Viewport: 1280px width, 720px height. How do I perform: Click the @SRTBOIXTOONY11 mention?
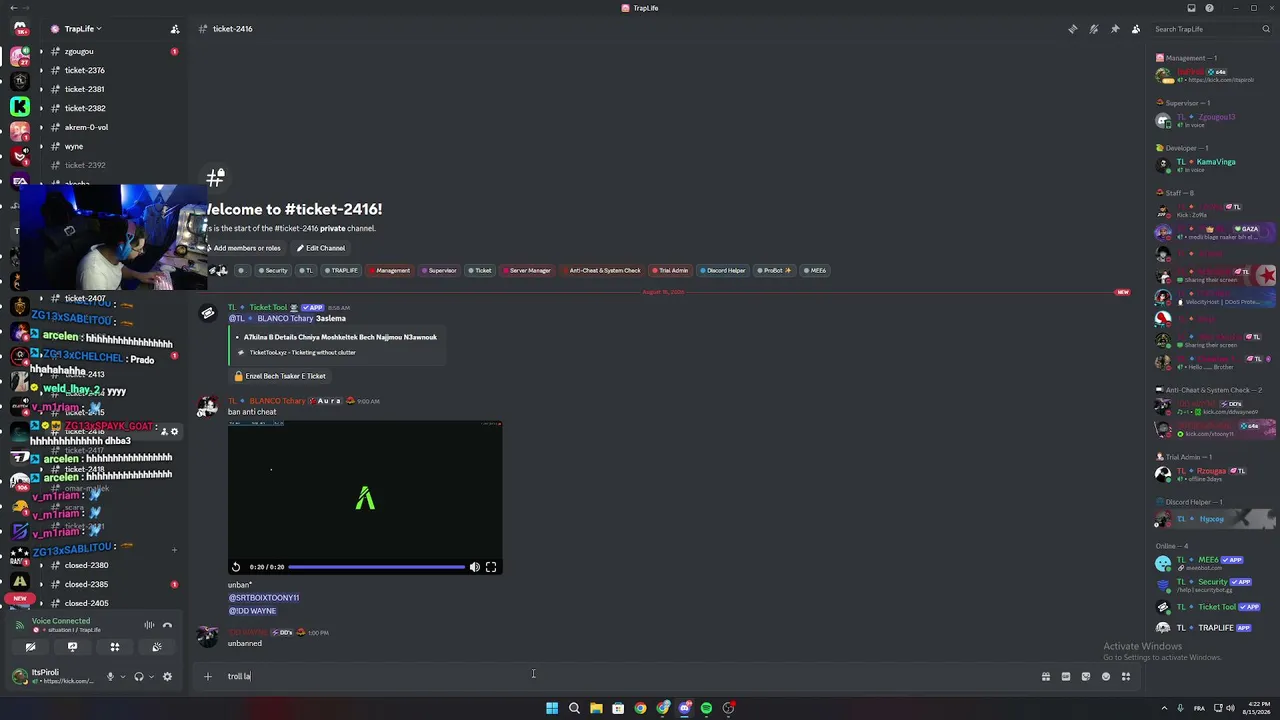click(264, 598)
